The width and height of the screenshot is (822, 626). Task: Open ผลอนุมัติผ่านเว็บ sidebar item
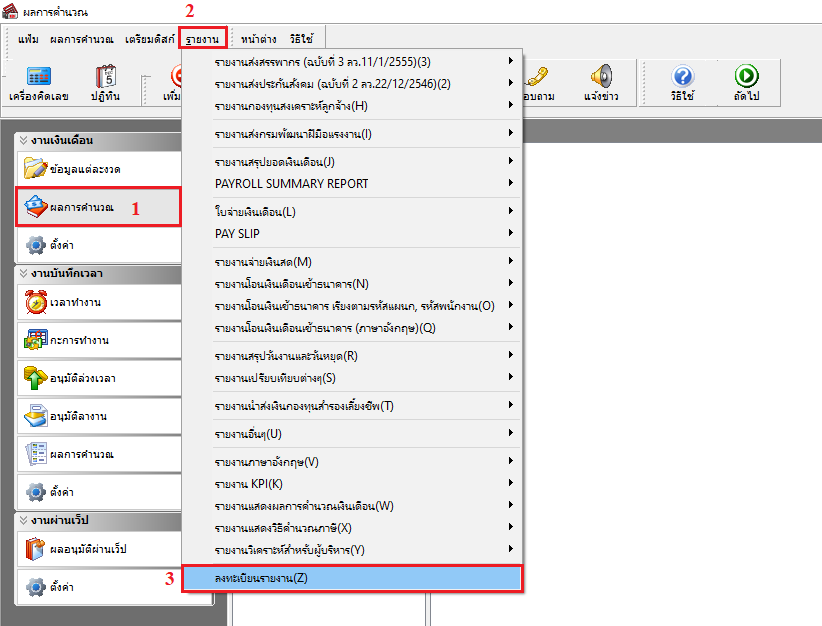(98, 549)
